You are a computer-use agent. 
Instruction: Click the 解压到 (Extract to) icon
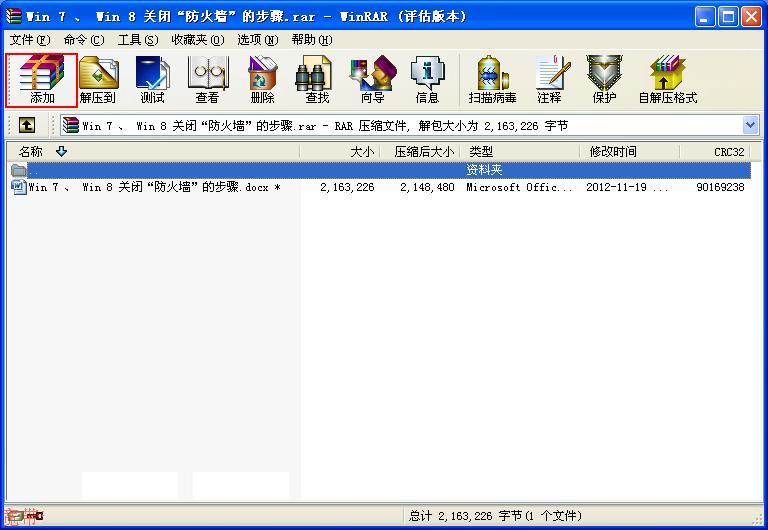click(97, 80)
